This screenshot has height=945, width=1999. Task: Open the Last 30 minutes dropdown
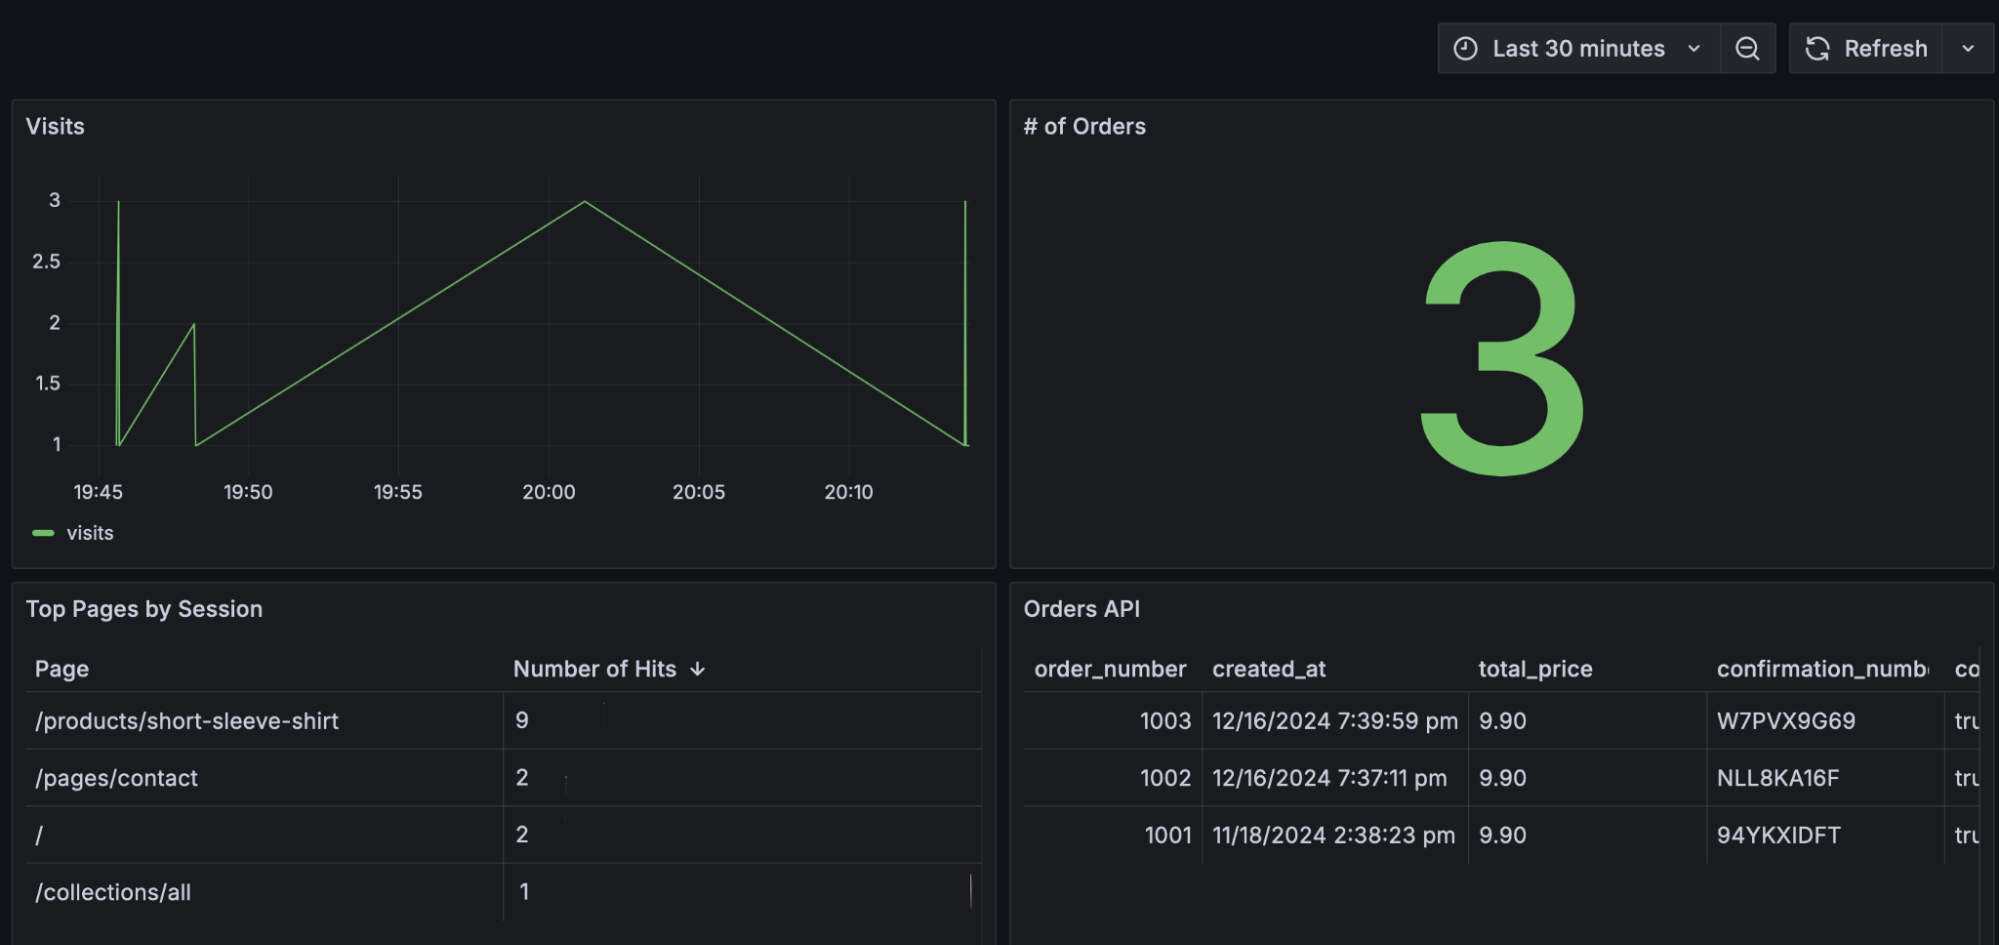click(1578, 47)
